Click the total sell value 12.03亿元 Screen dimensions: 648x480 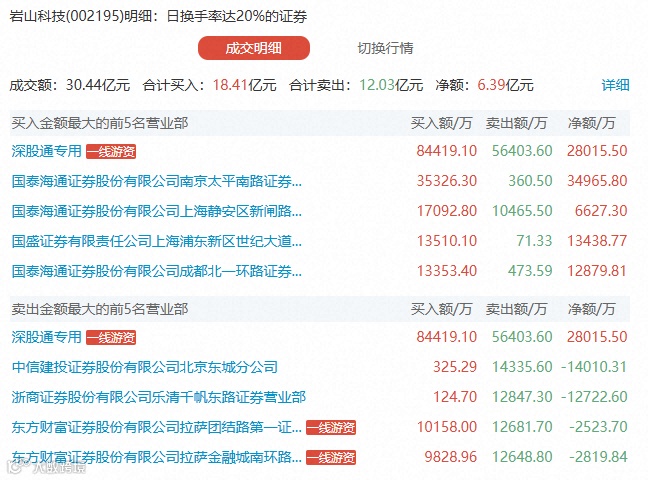click(x=391, y=85)
